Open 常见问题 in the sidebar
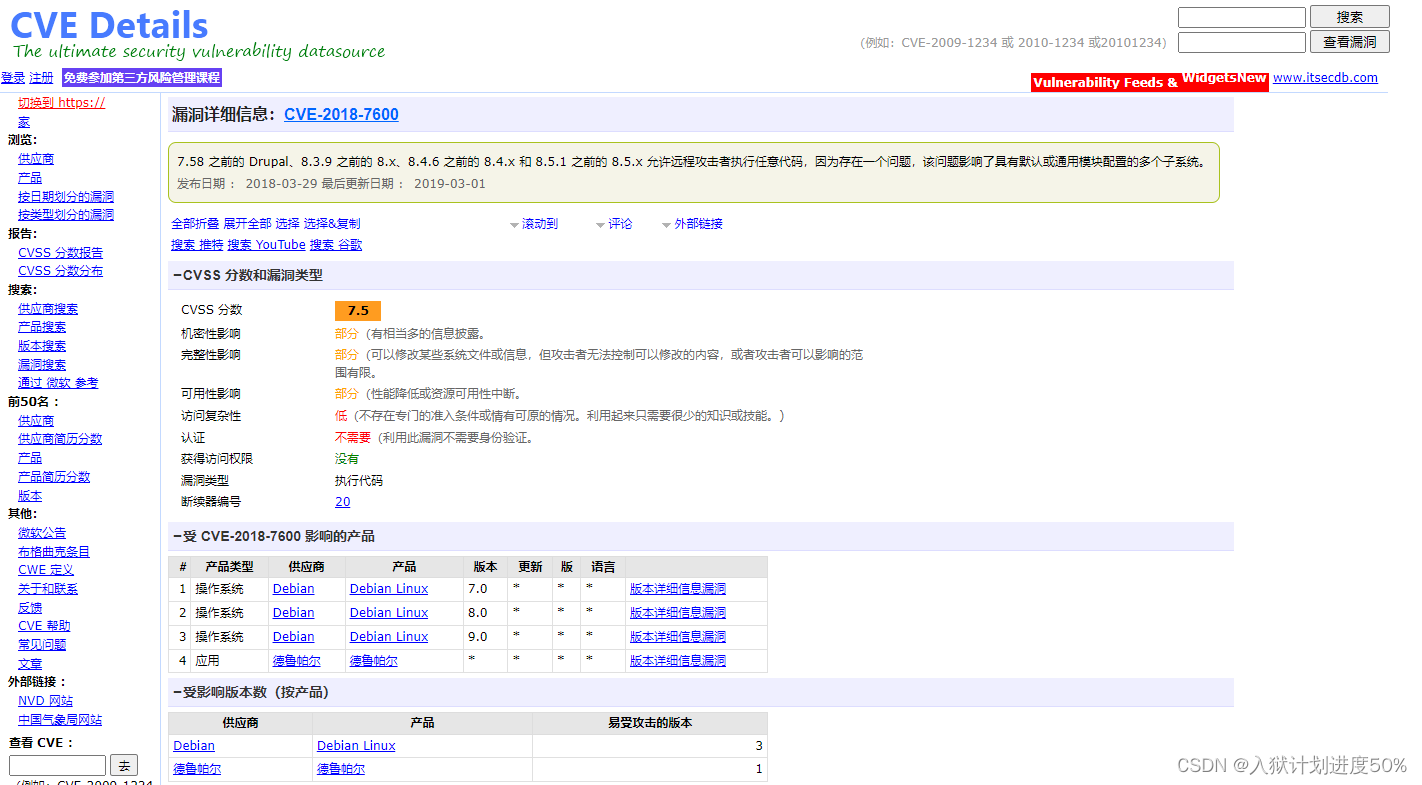 pyautogui.click(x=42, y=645)
